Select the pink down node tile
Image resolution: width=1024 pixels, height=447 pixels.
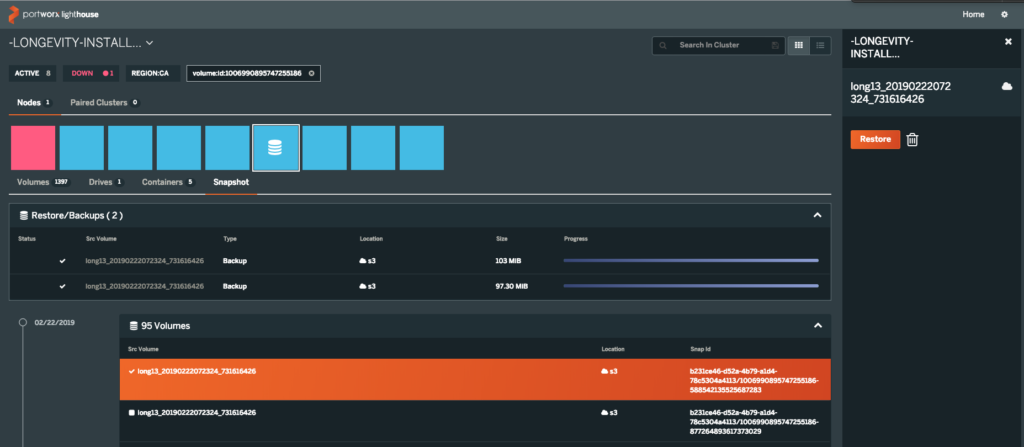(x=33, y=148)
